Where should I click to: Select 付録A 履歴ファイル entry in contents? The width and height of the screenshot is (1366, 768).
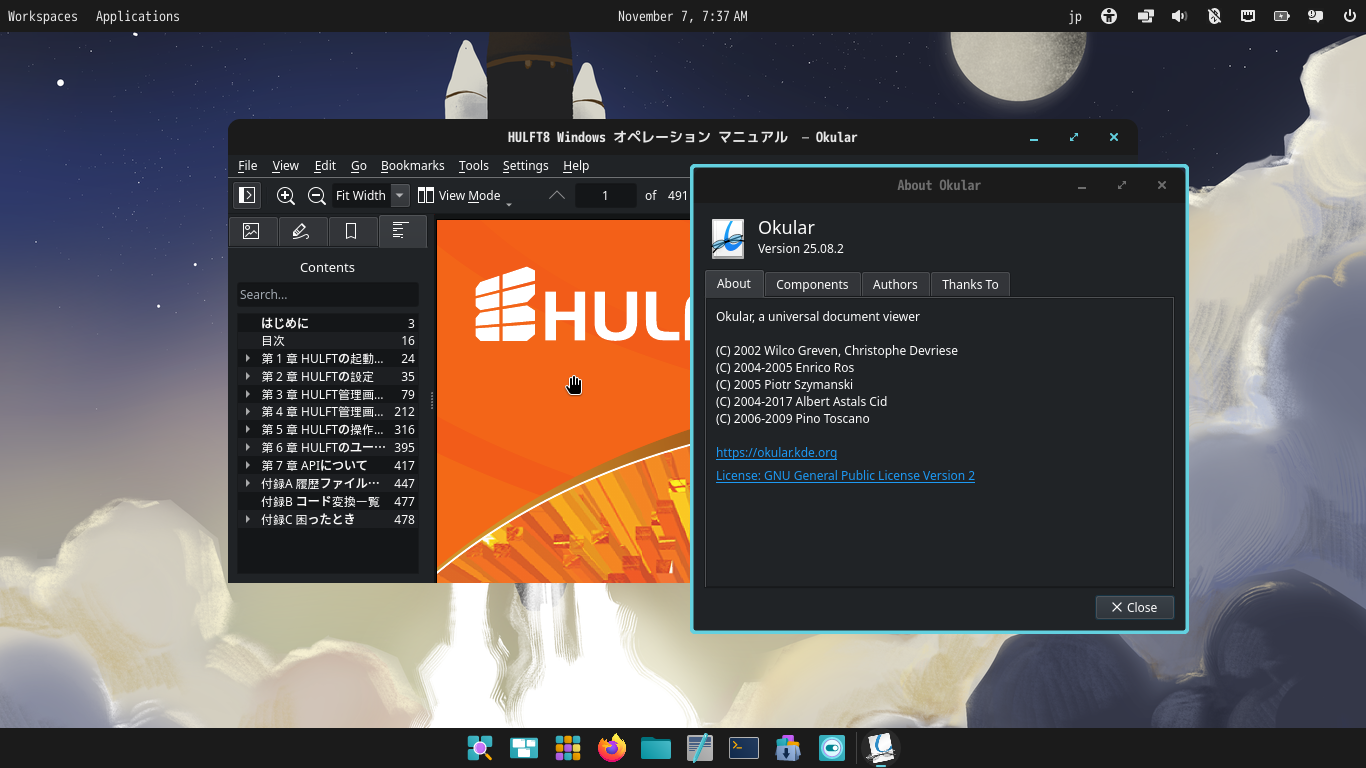(327, 483)
